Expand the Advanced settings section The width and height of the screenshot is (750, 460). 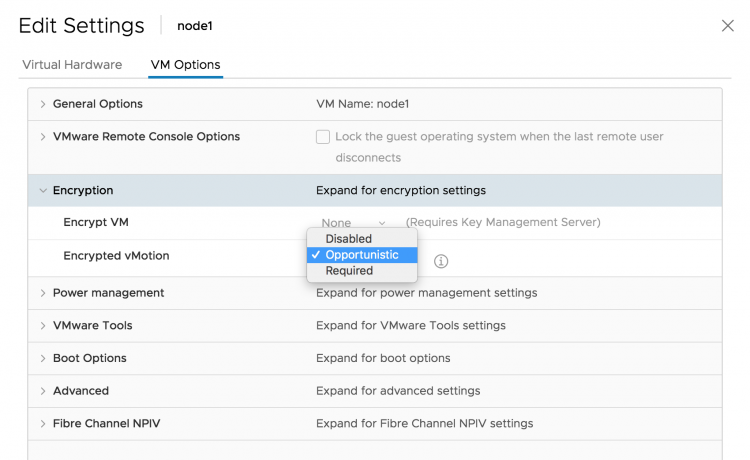click(x=43, y=391)
